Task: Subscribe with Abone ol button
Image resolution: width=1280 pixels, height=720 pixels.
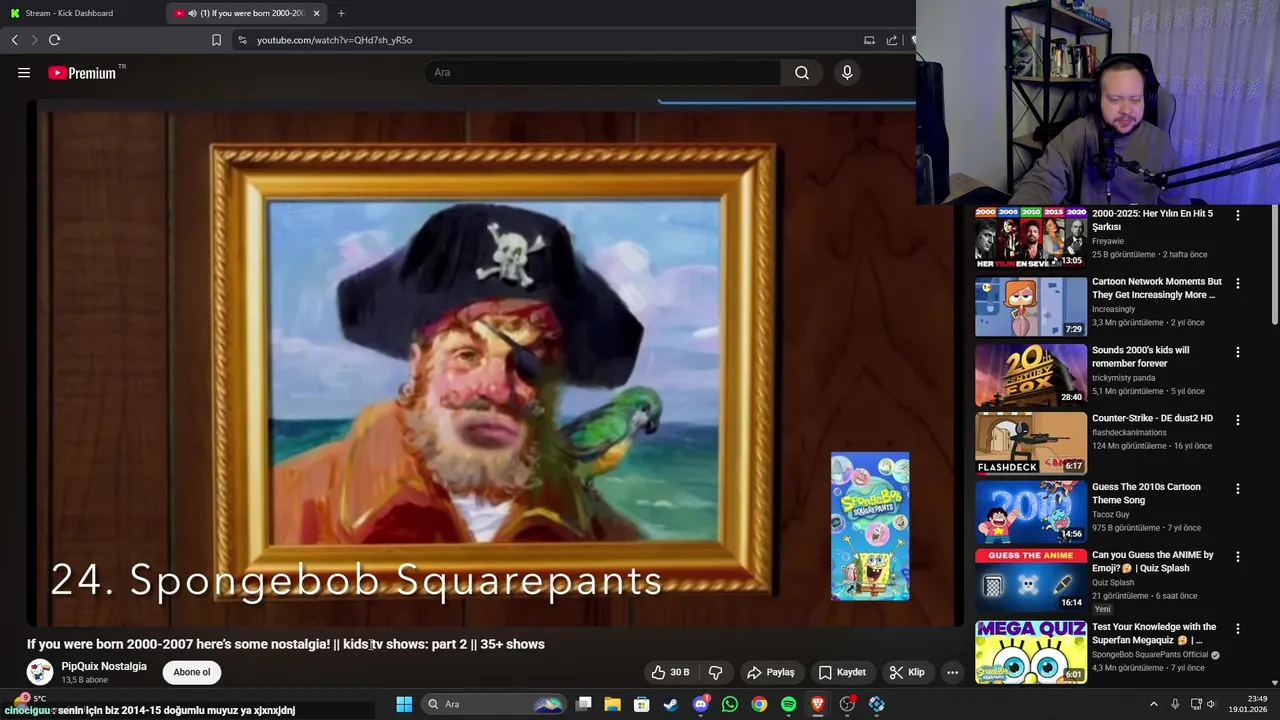Action: (x=192, y=672)
